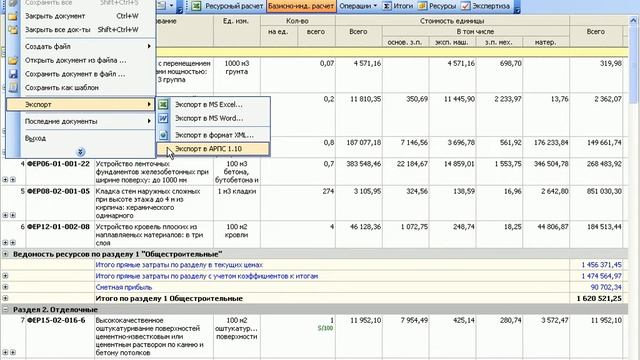Click the XML export icon
Viewport: 640px width, 360px height.
click(x=163, y=135)
